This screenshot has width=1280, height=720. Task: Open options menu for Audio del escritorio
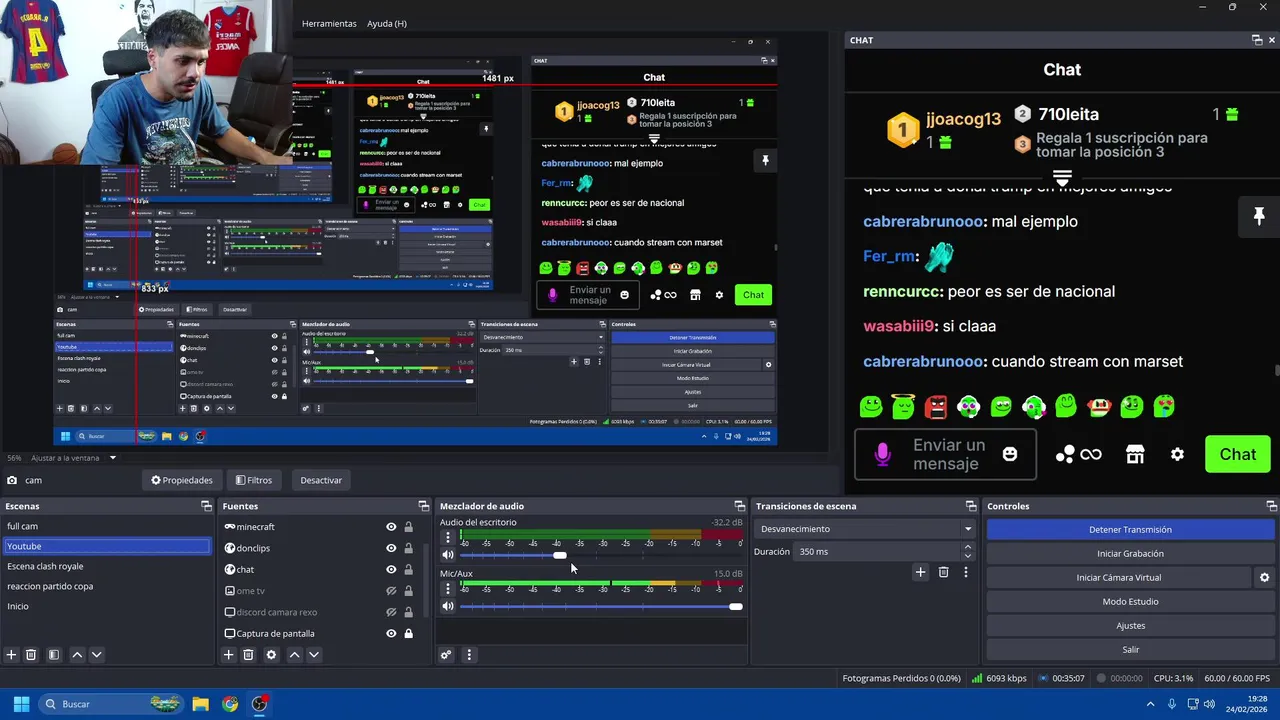pos(448,538)
